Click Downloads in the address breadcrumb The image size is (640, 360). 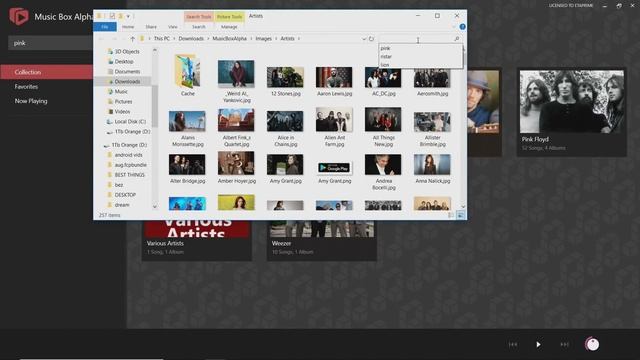click(x=191, y=38)
